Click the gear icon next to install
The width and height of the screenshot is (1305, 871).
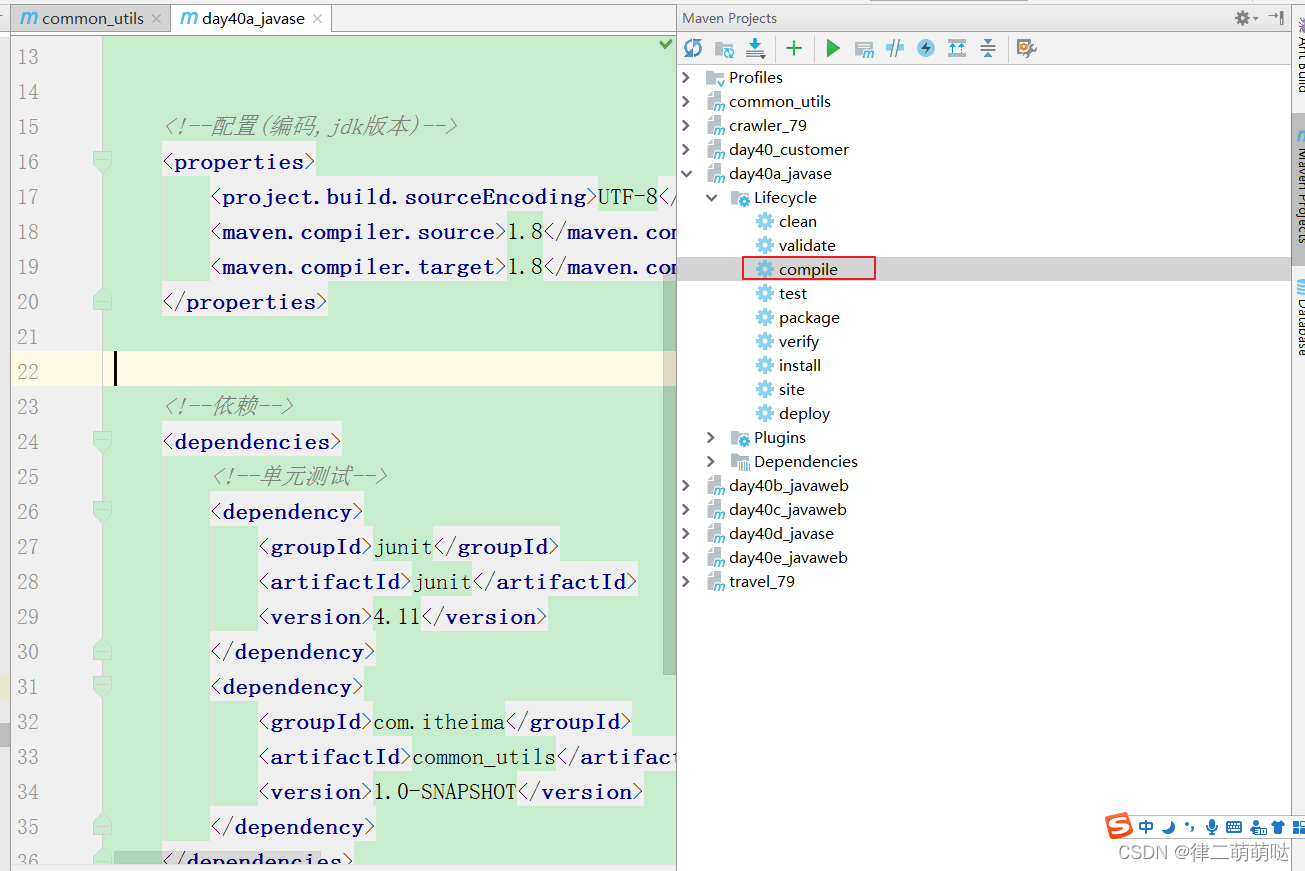[765, 365]
